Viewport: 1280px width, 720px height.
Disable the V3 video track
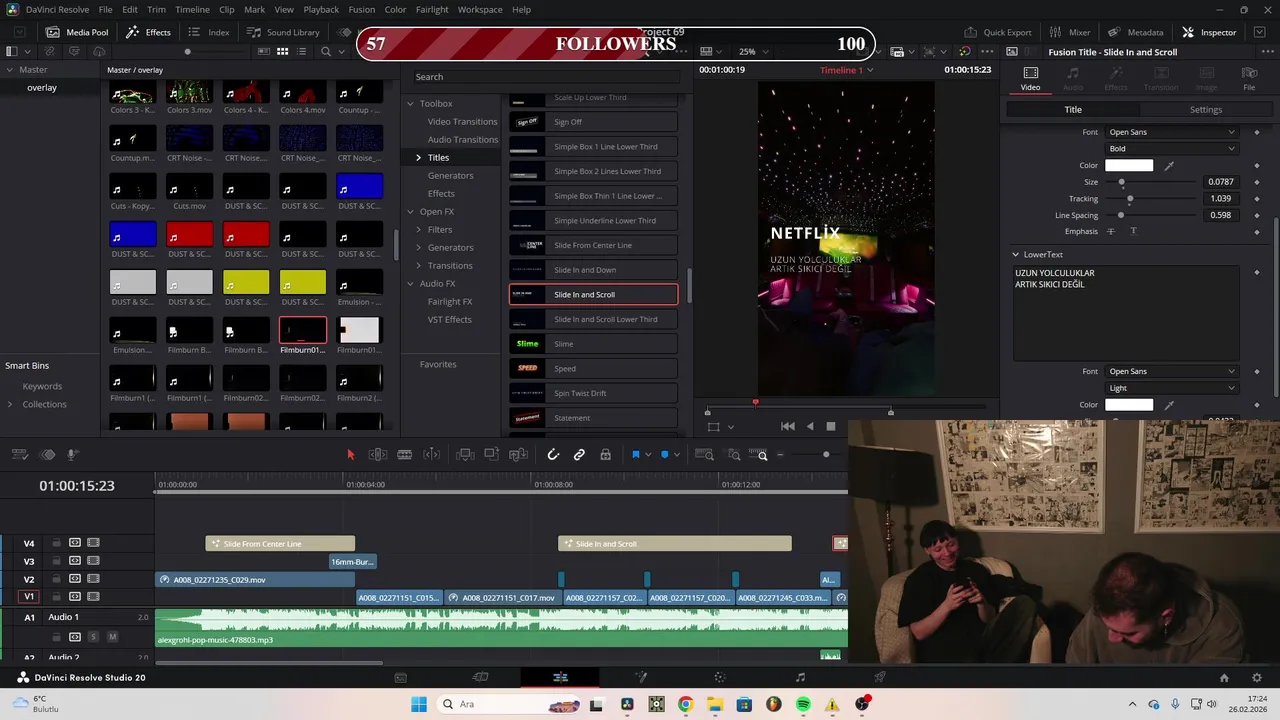point(93,561)
